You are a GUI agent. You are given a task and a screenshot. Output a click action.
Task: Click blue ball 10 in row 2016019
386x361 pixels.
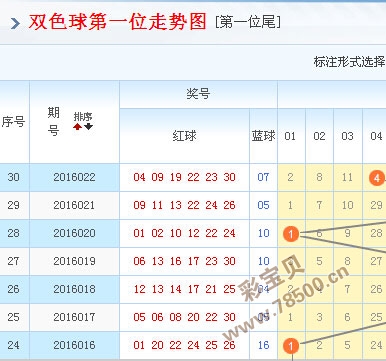click(263, 261)
